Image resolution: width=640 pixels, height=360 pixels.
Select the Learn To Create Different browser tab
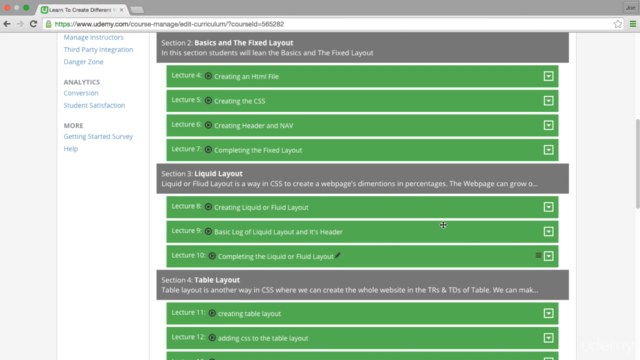tap(82, 10)
